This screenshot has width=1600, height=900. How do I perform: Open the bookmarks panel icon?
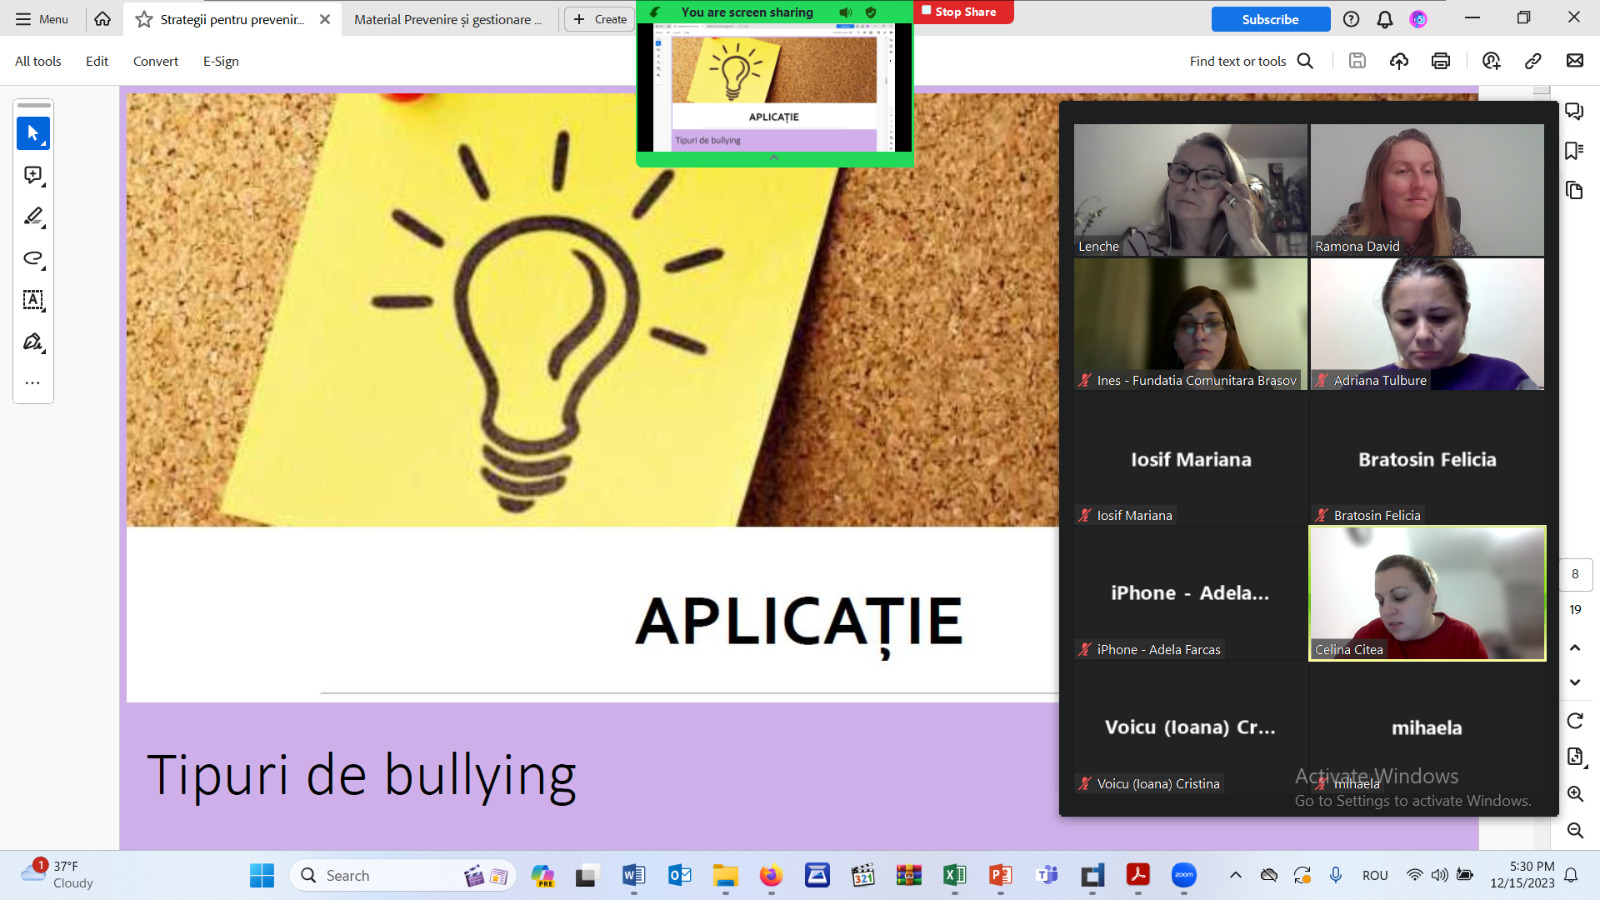pyautogui.click(x=1574, y=151)
